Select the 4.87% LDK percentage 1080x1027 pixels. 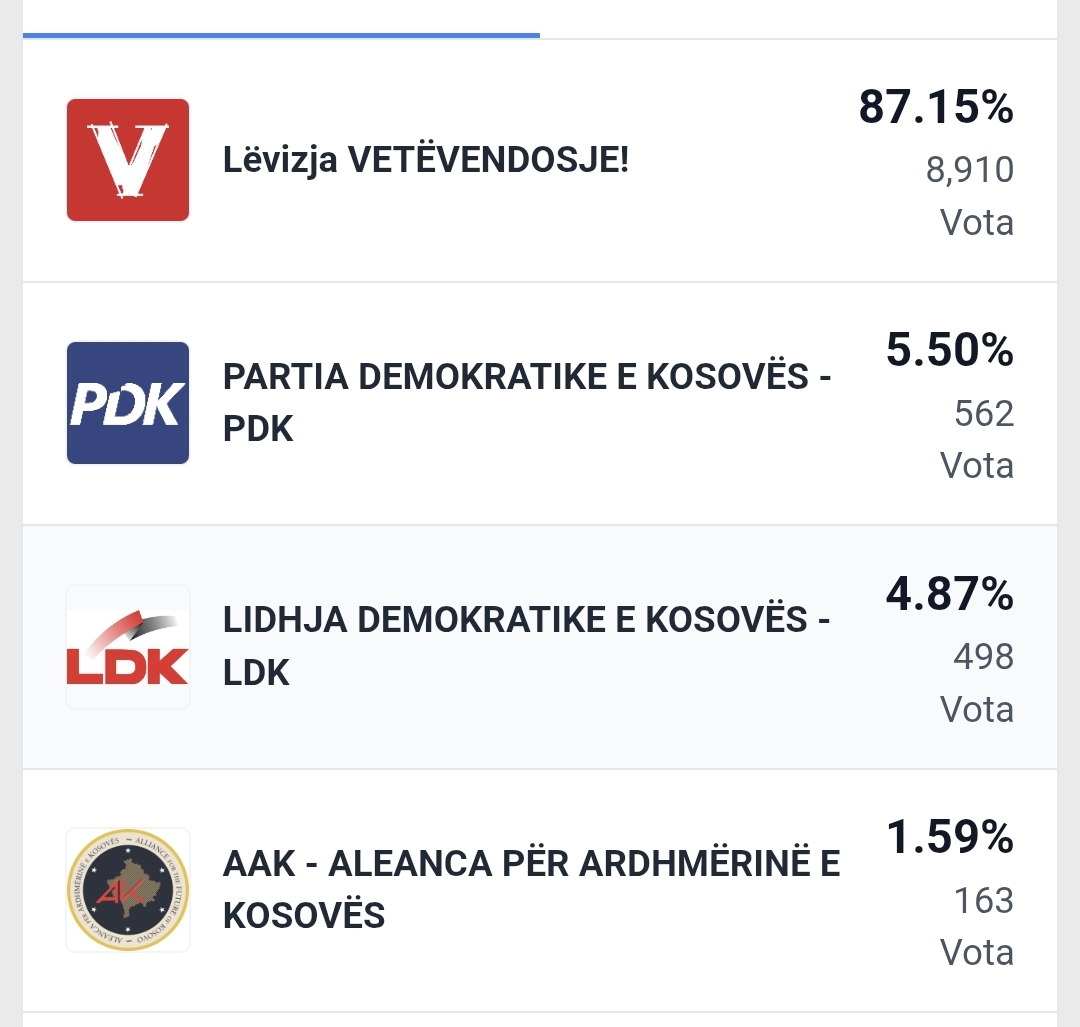[x=949, y=594]
